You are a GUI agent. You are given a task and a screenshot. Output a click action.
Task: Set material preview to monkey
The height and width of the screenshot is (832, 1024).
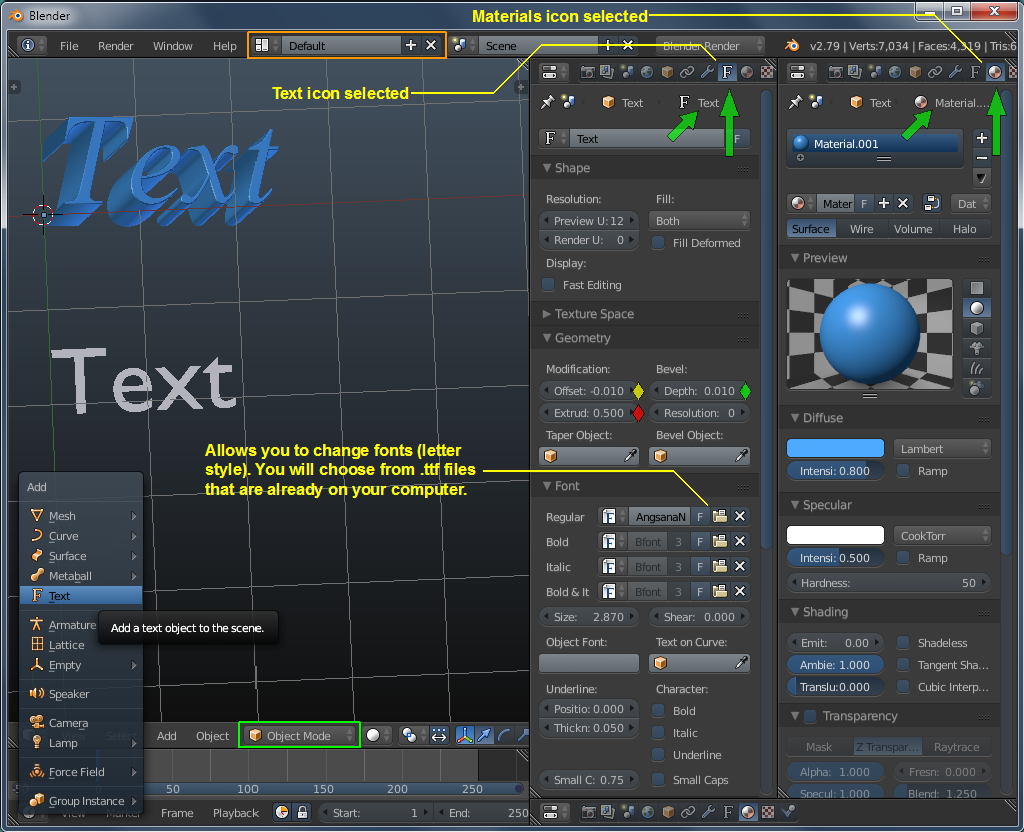click(976, 349)
